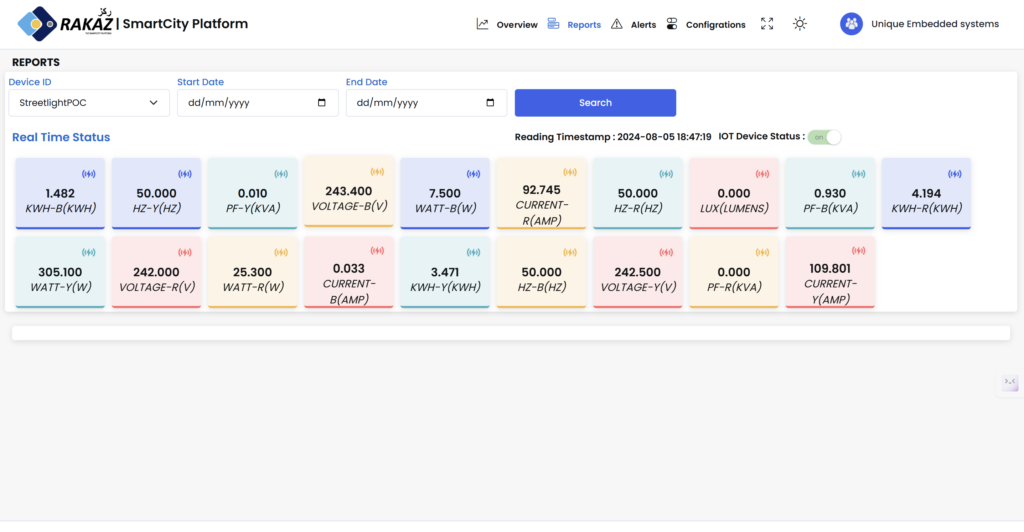Click signal icon on WATT-Y(W) card
This screenshot has height=532, width=1024.
pyautogui.click(x=89, y=253)
